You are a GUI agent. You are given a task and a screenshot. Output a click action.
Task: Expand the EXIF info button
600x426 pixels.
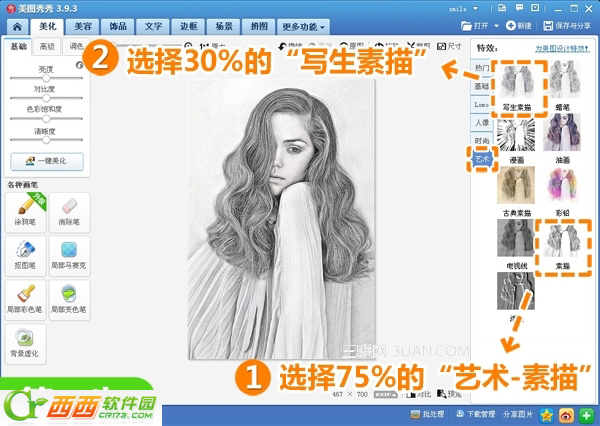pyautogui.click(x=385, y=394)
